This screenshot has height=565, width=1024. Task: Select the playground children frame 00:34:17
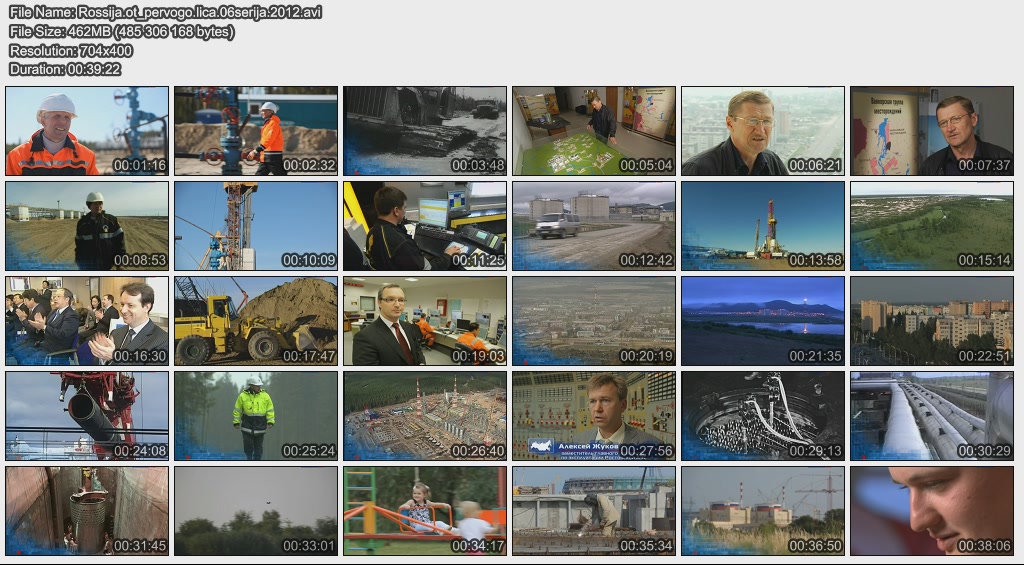point(425,511)
